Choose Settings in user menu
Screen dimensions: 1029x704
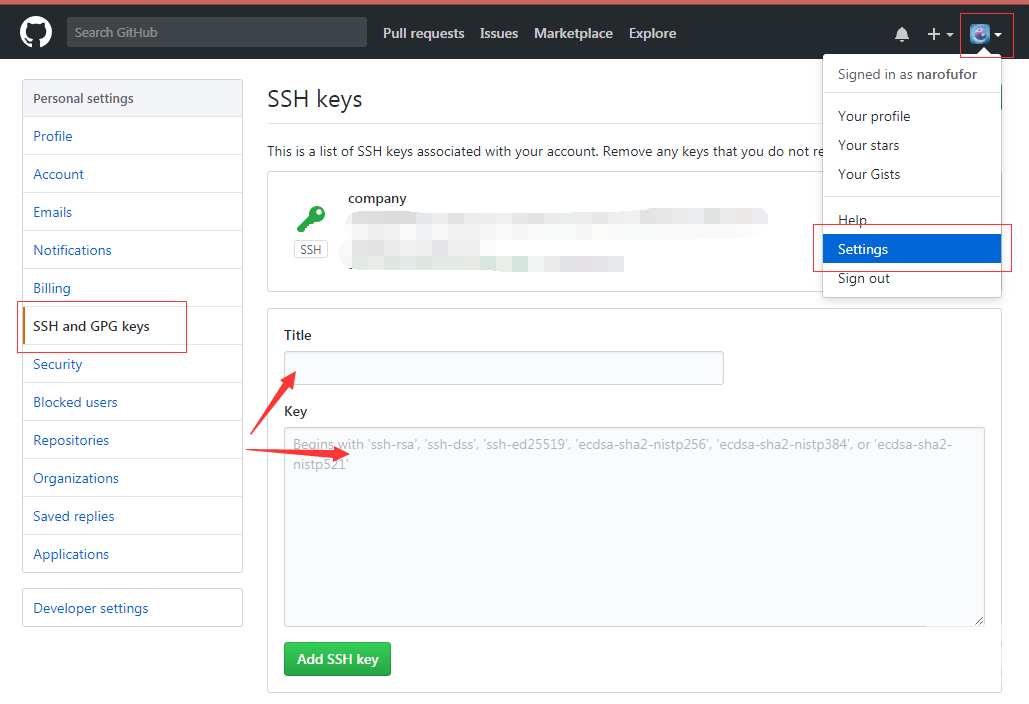912,249
